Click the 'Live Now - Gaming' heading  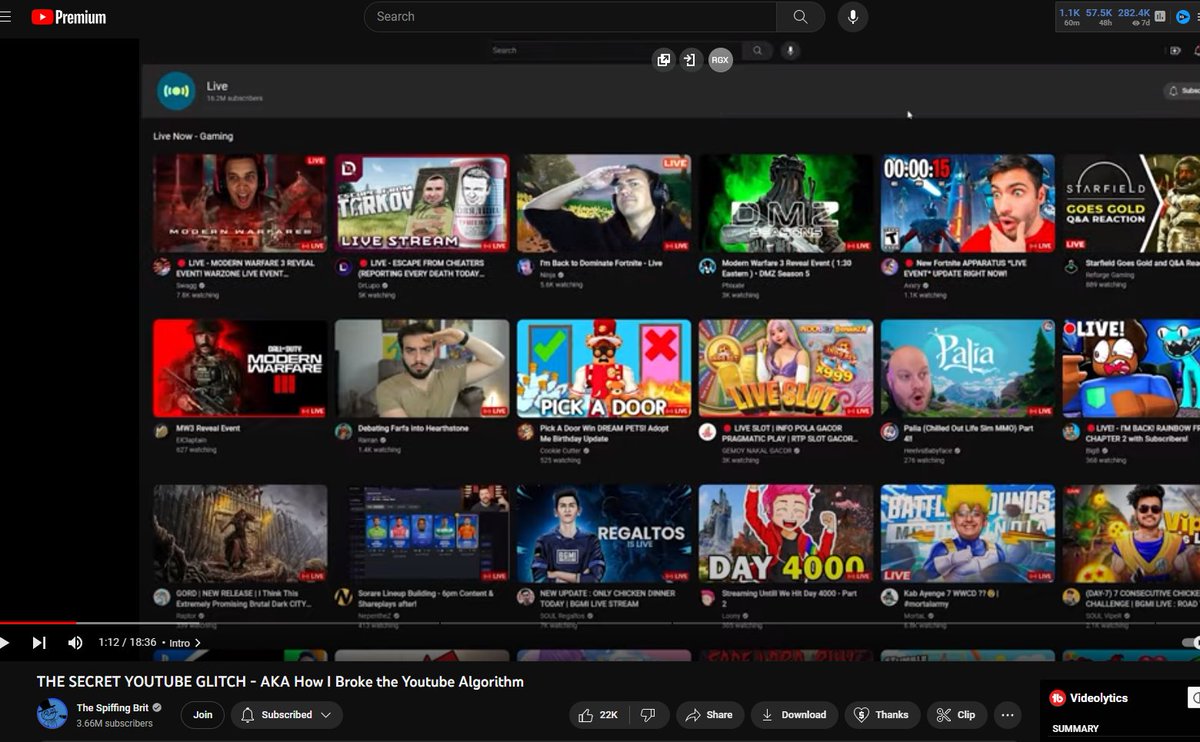(x=193, y=136)
